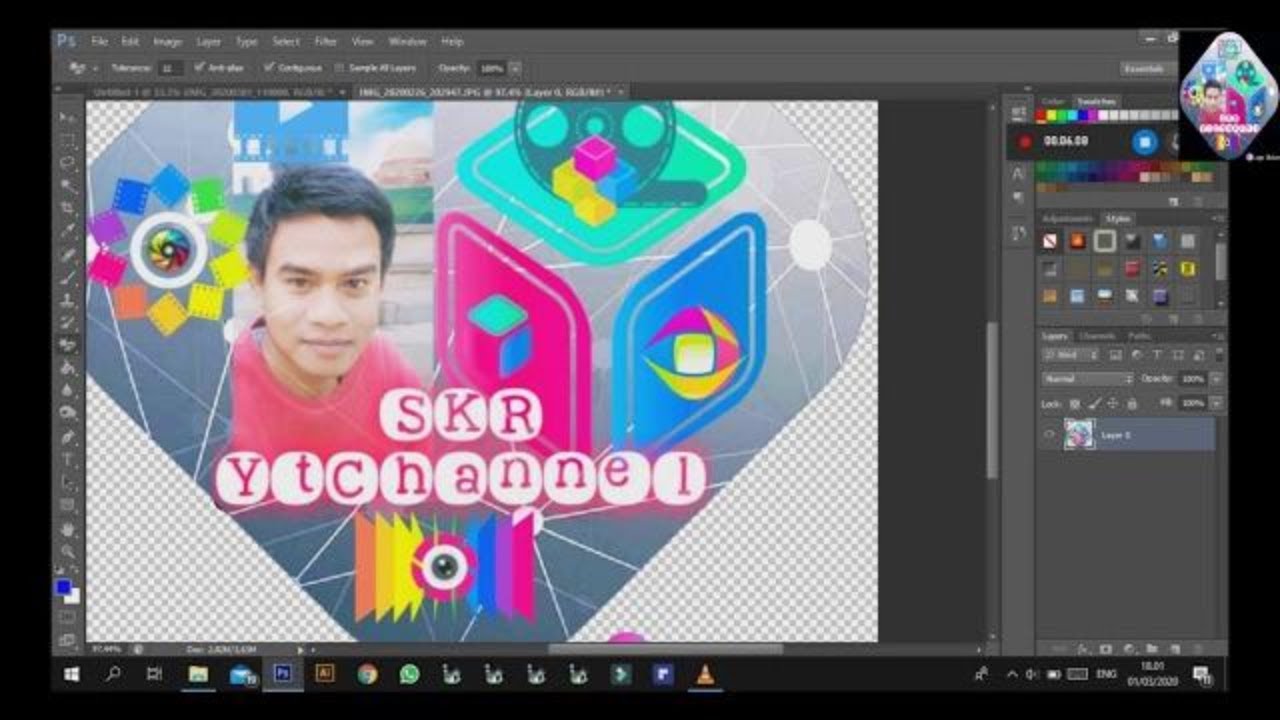This screenshot has height=720, width=1280.
Task: Select the Horizontal Type tool
Action: 68,460
